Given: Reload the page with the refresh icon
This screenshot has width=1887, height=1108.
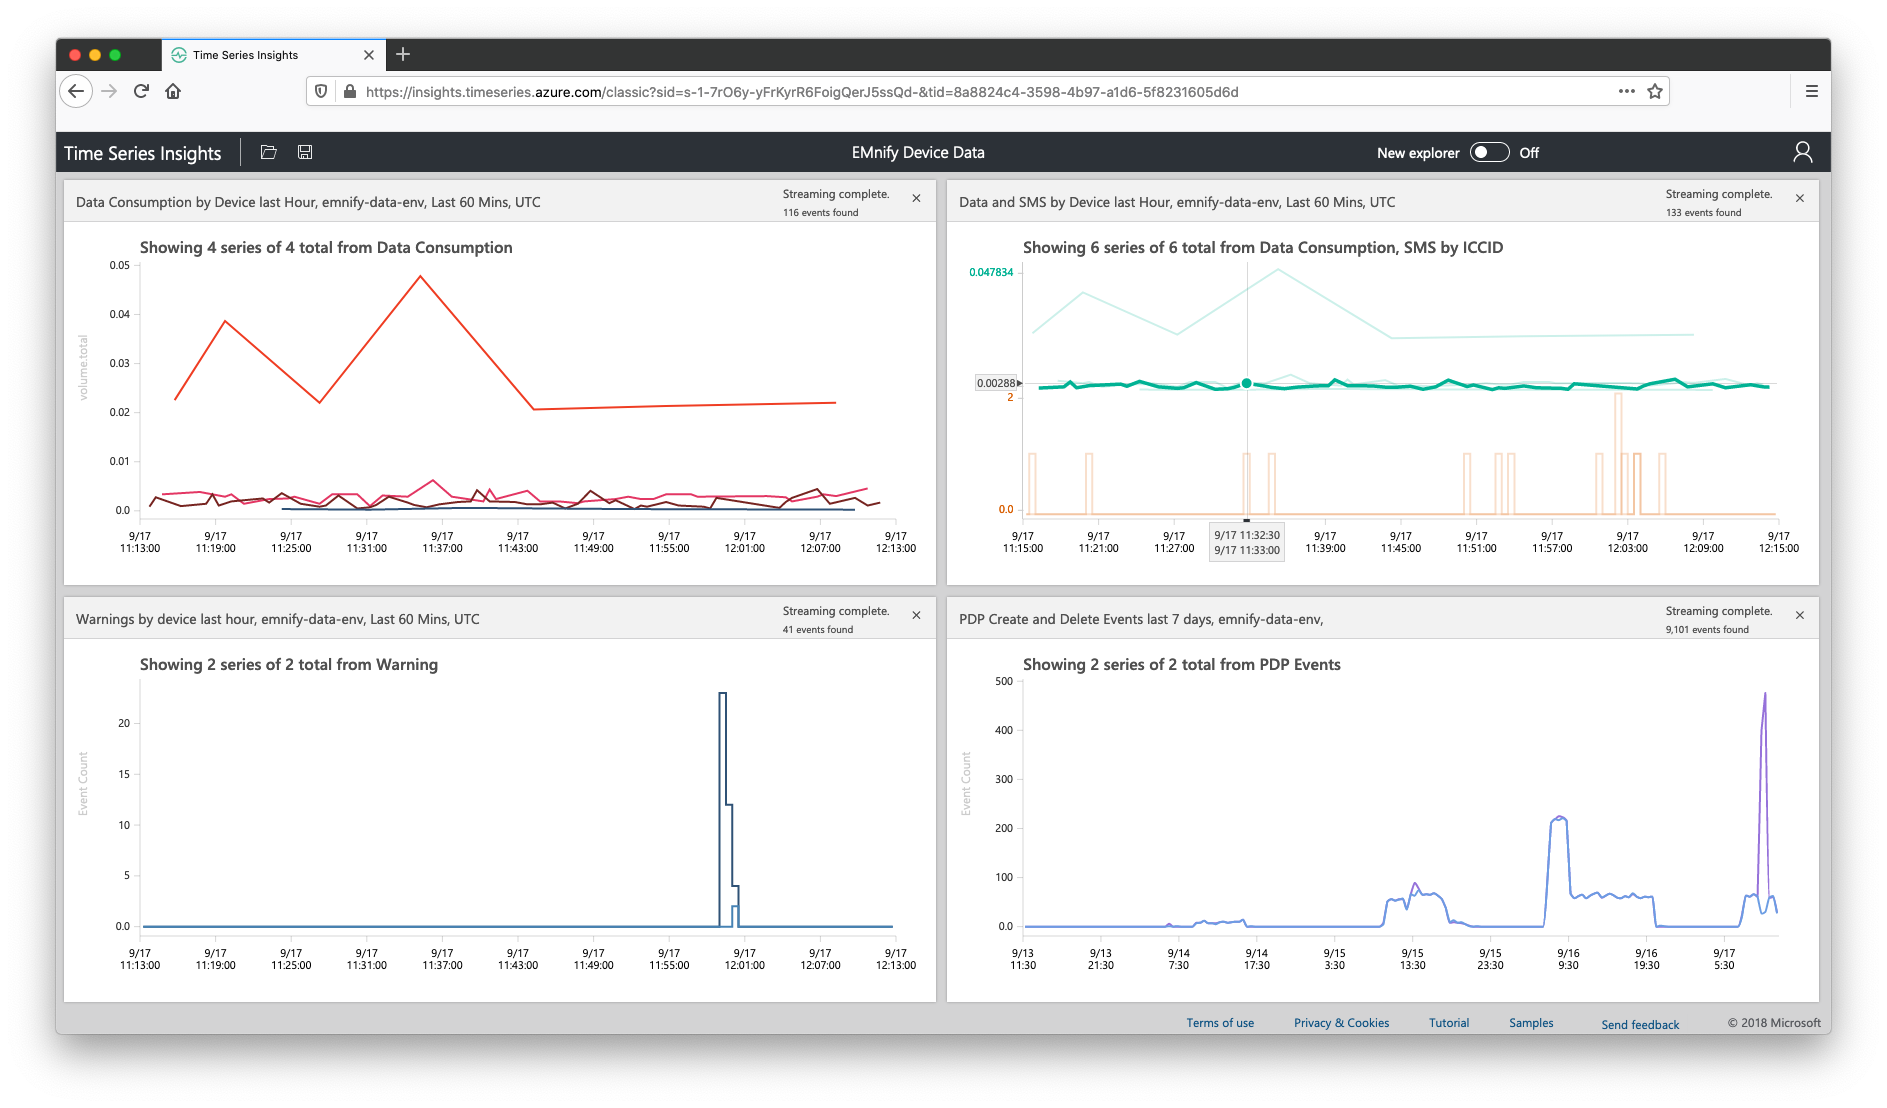Looking at the screenshot, I should pyautogui.click(x=141, y=91).
